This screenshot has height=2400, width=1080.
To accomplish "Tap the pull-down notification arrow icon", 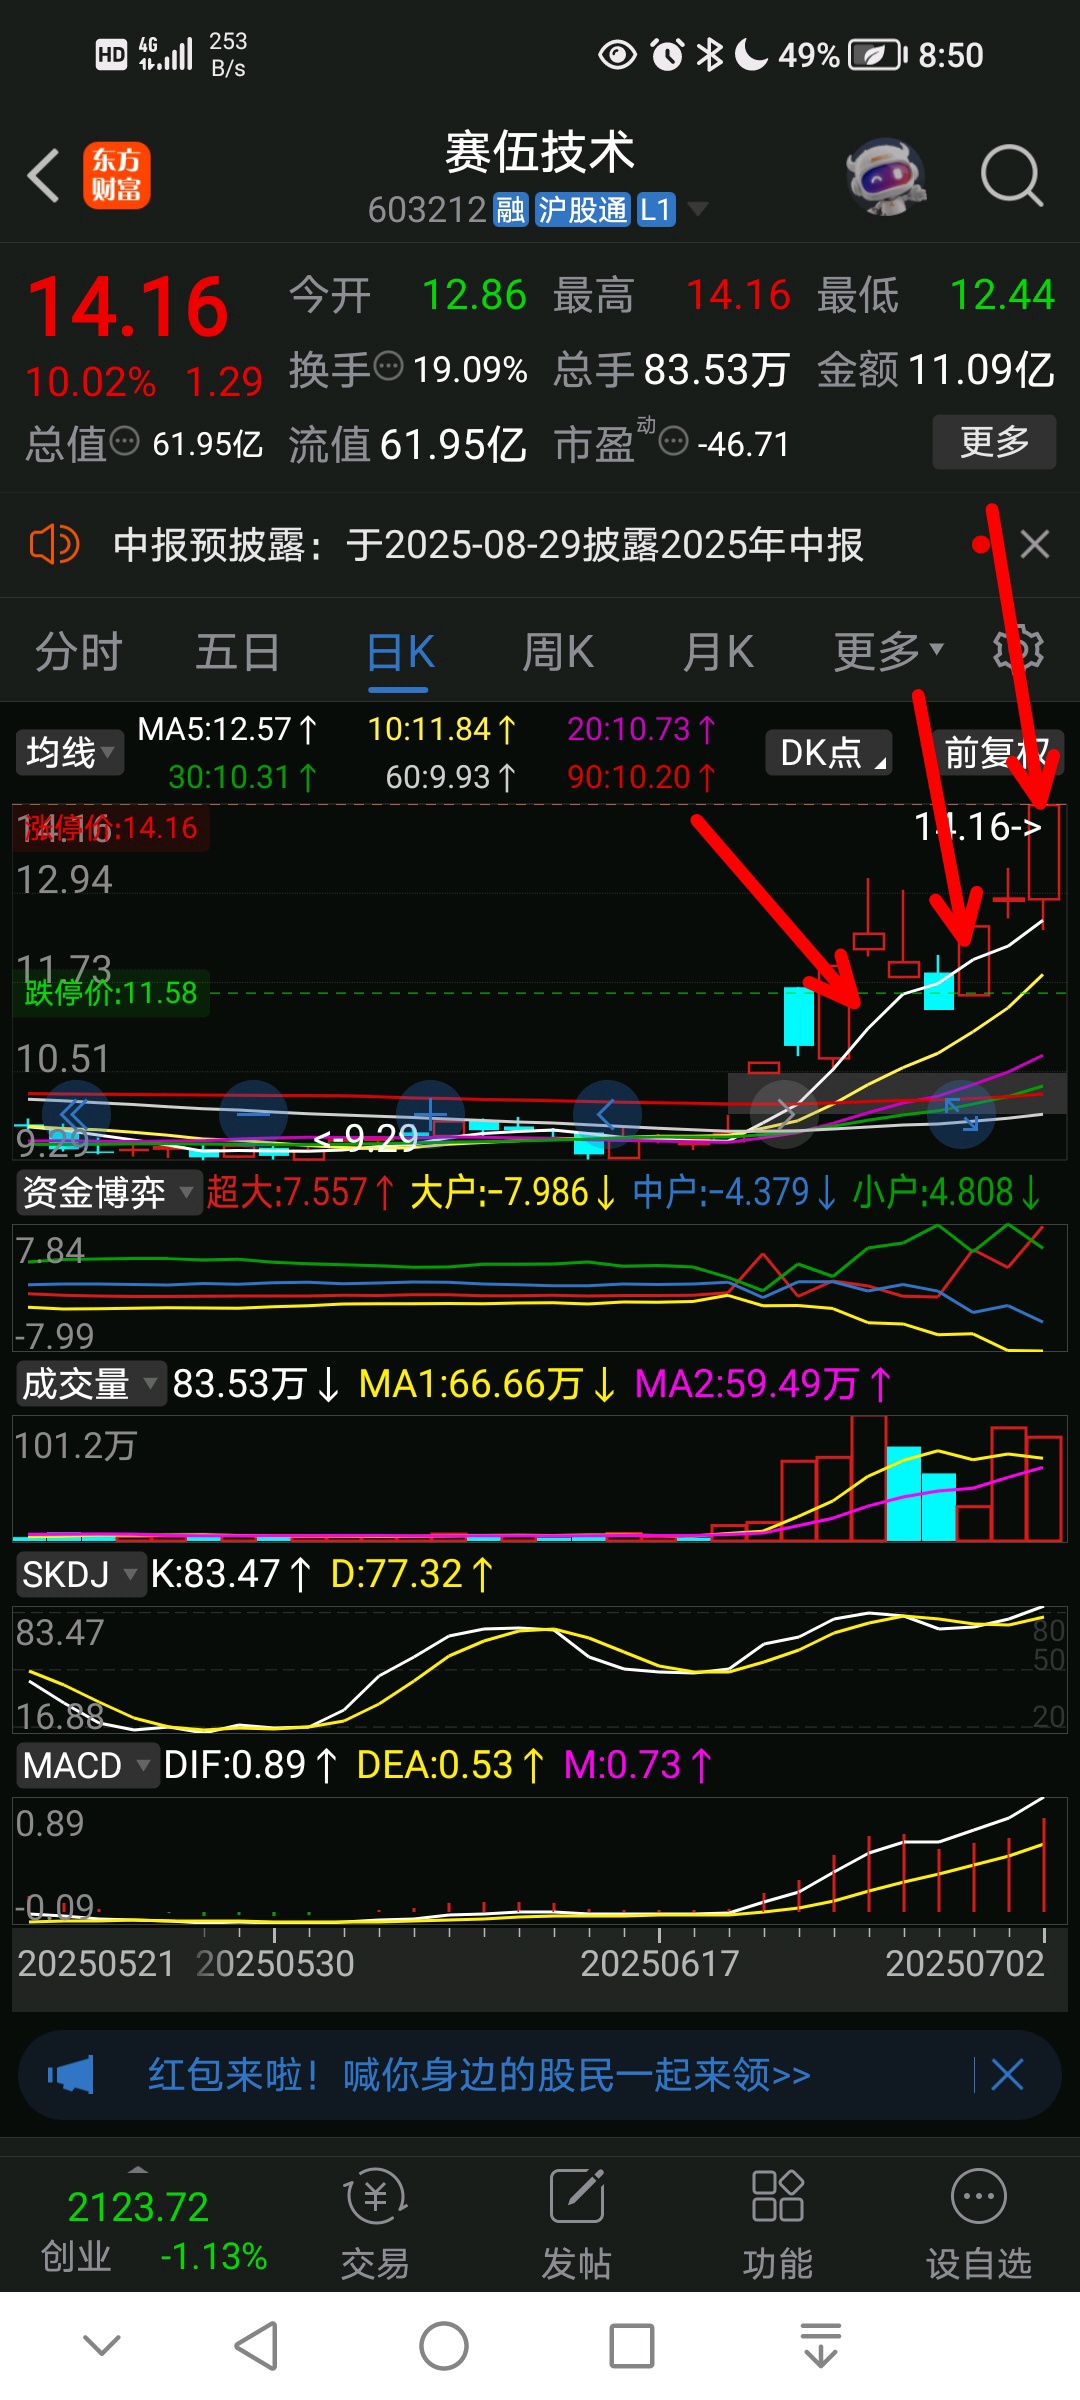I will tap(820, 2346).
